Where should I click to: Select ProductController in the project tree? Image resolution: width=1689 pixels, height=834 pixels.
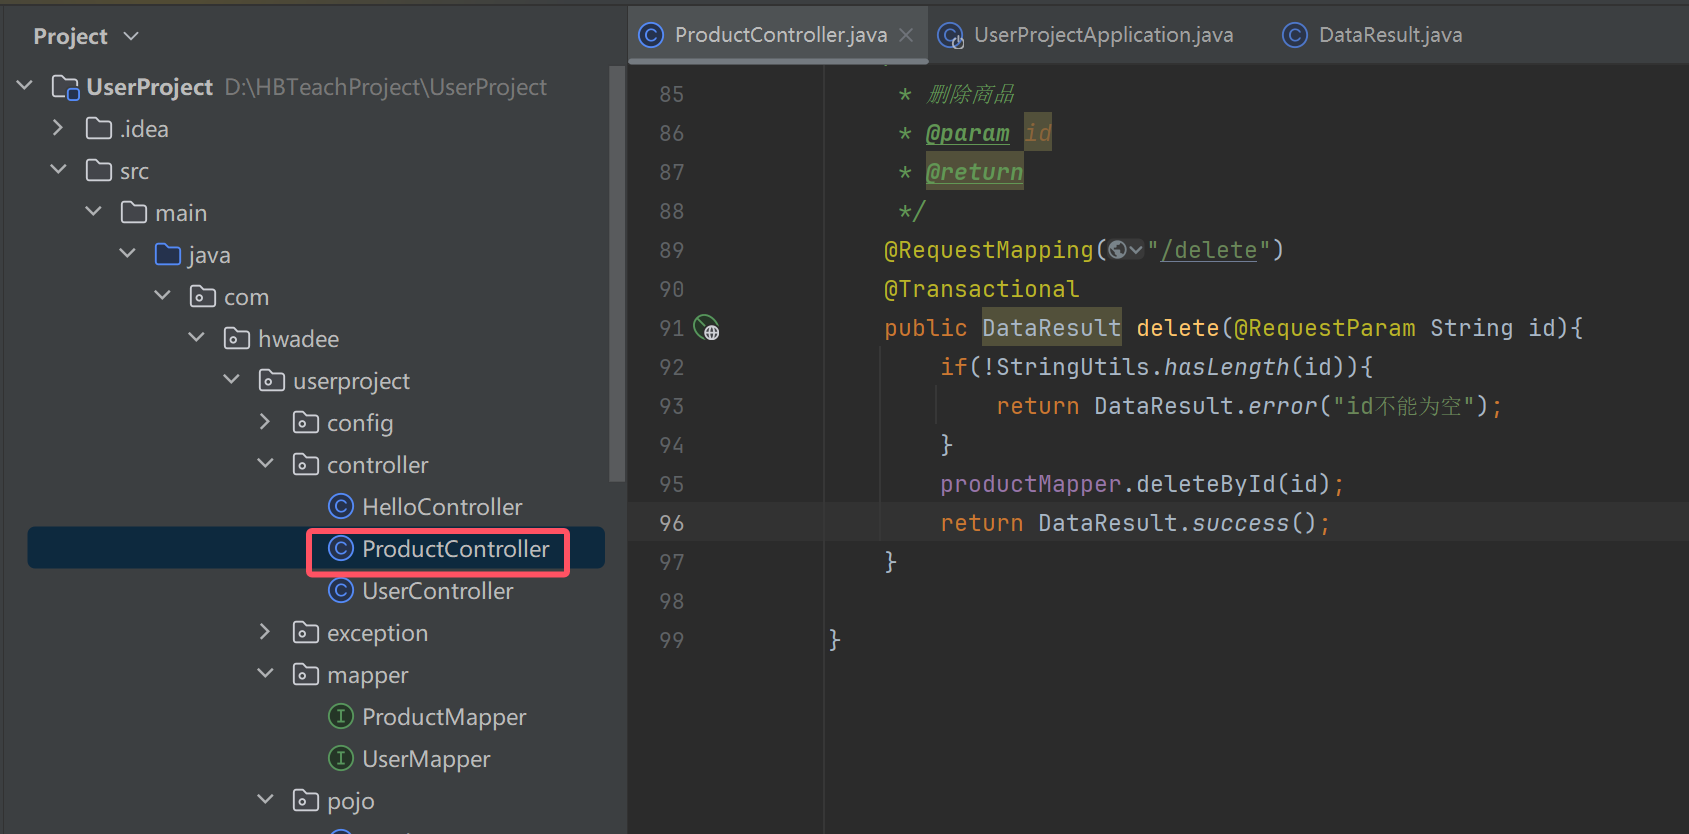coord(456,548)
